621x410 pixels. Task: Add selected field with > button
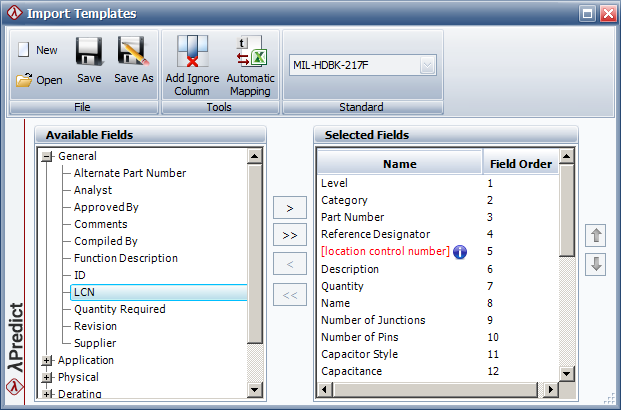coord(289,208)
